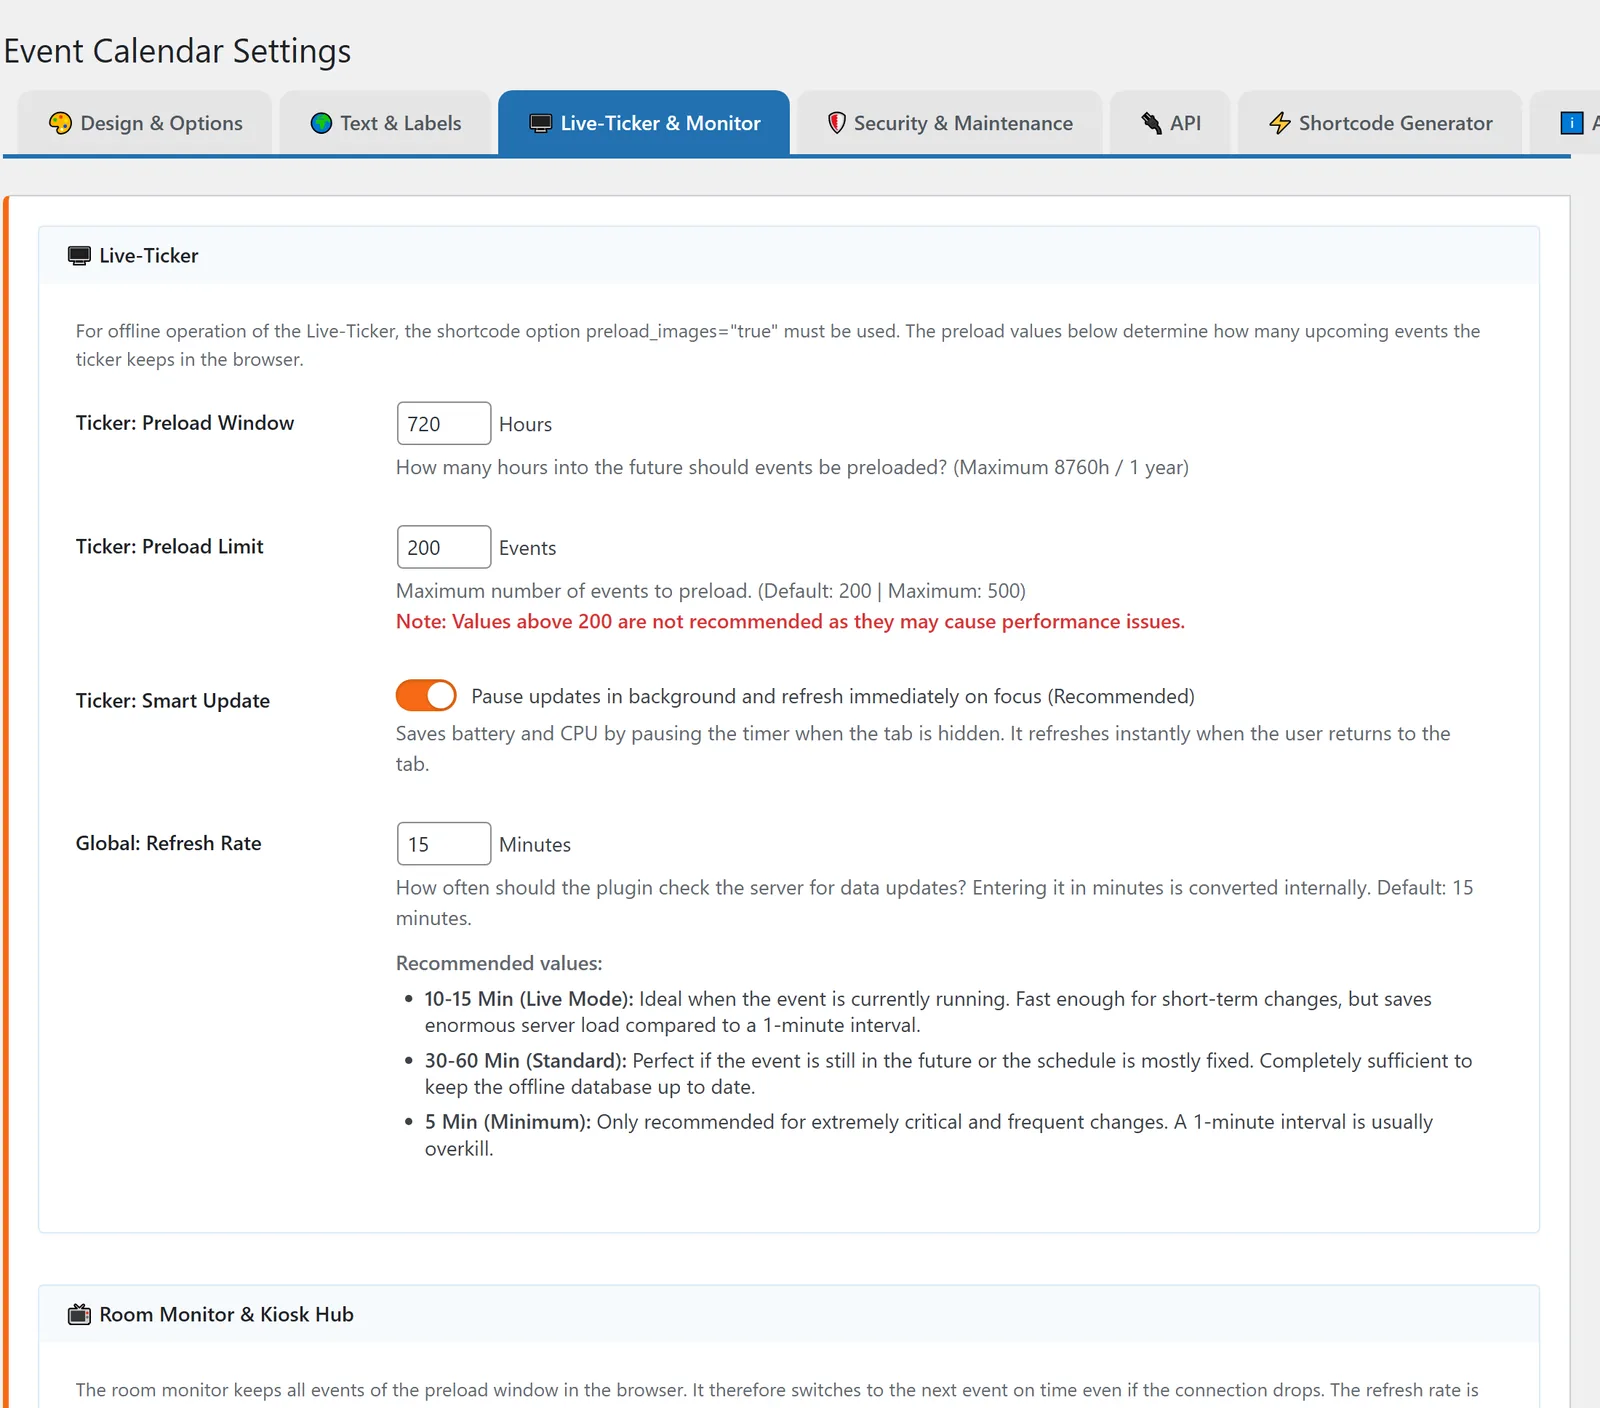Open the Design & Options tab
The height and width of the screenshot is (1408, 1600).
(x=145, y=123)
